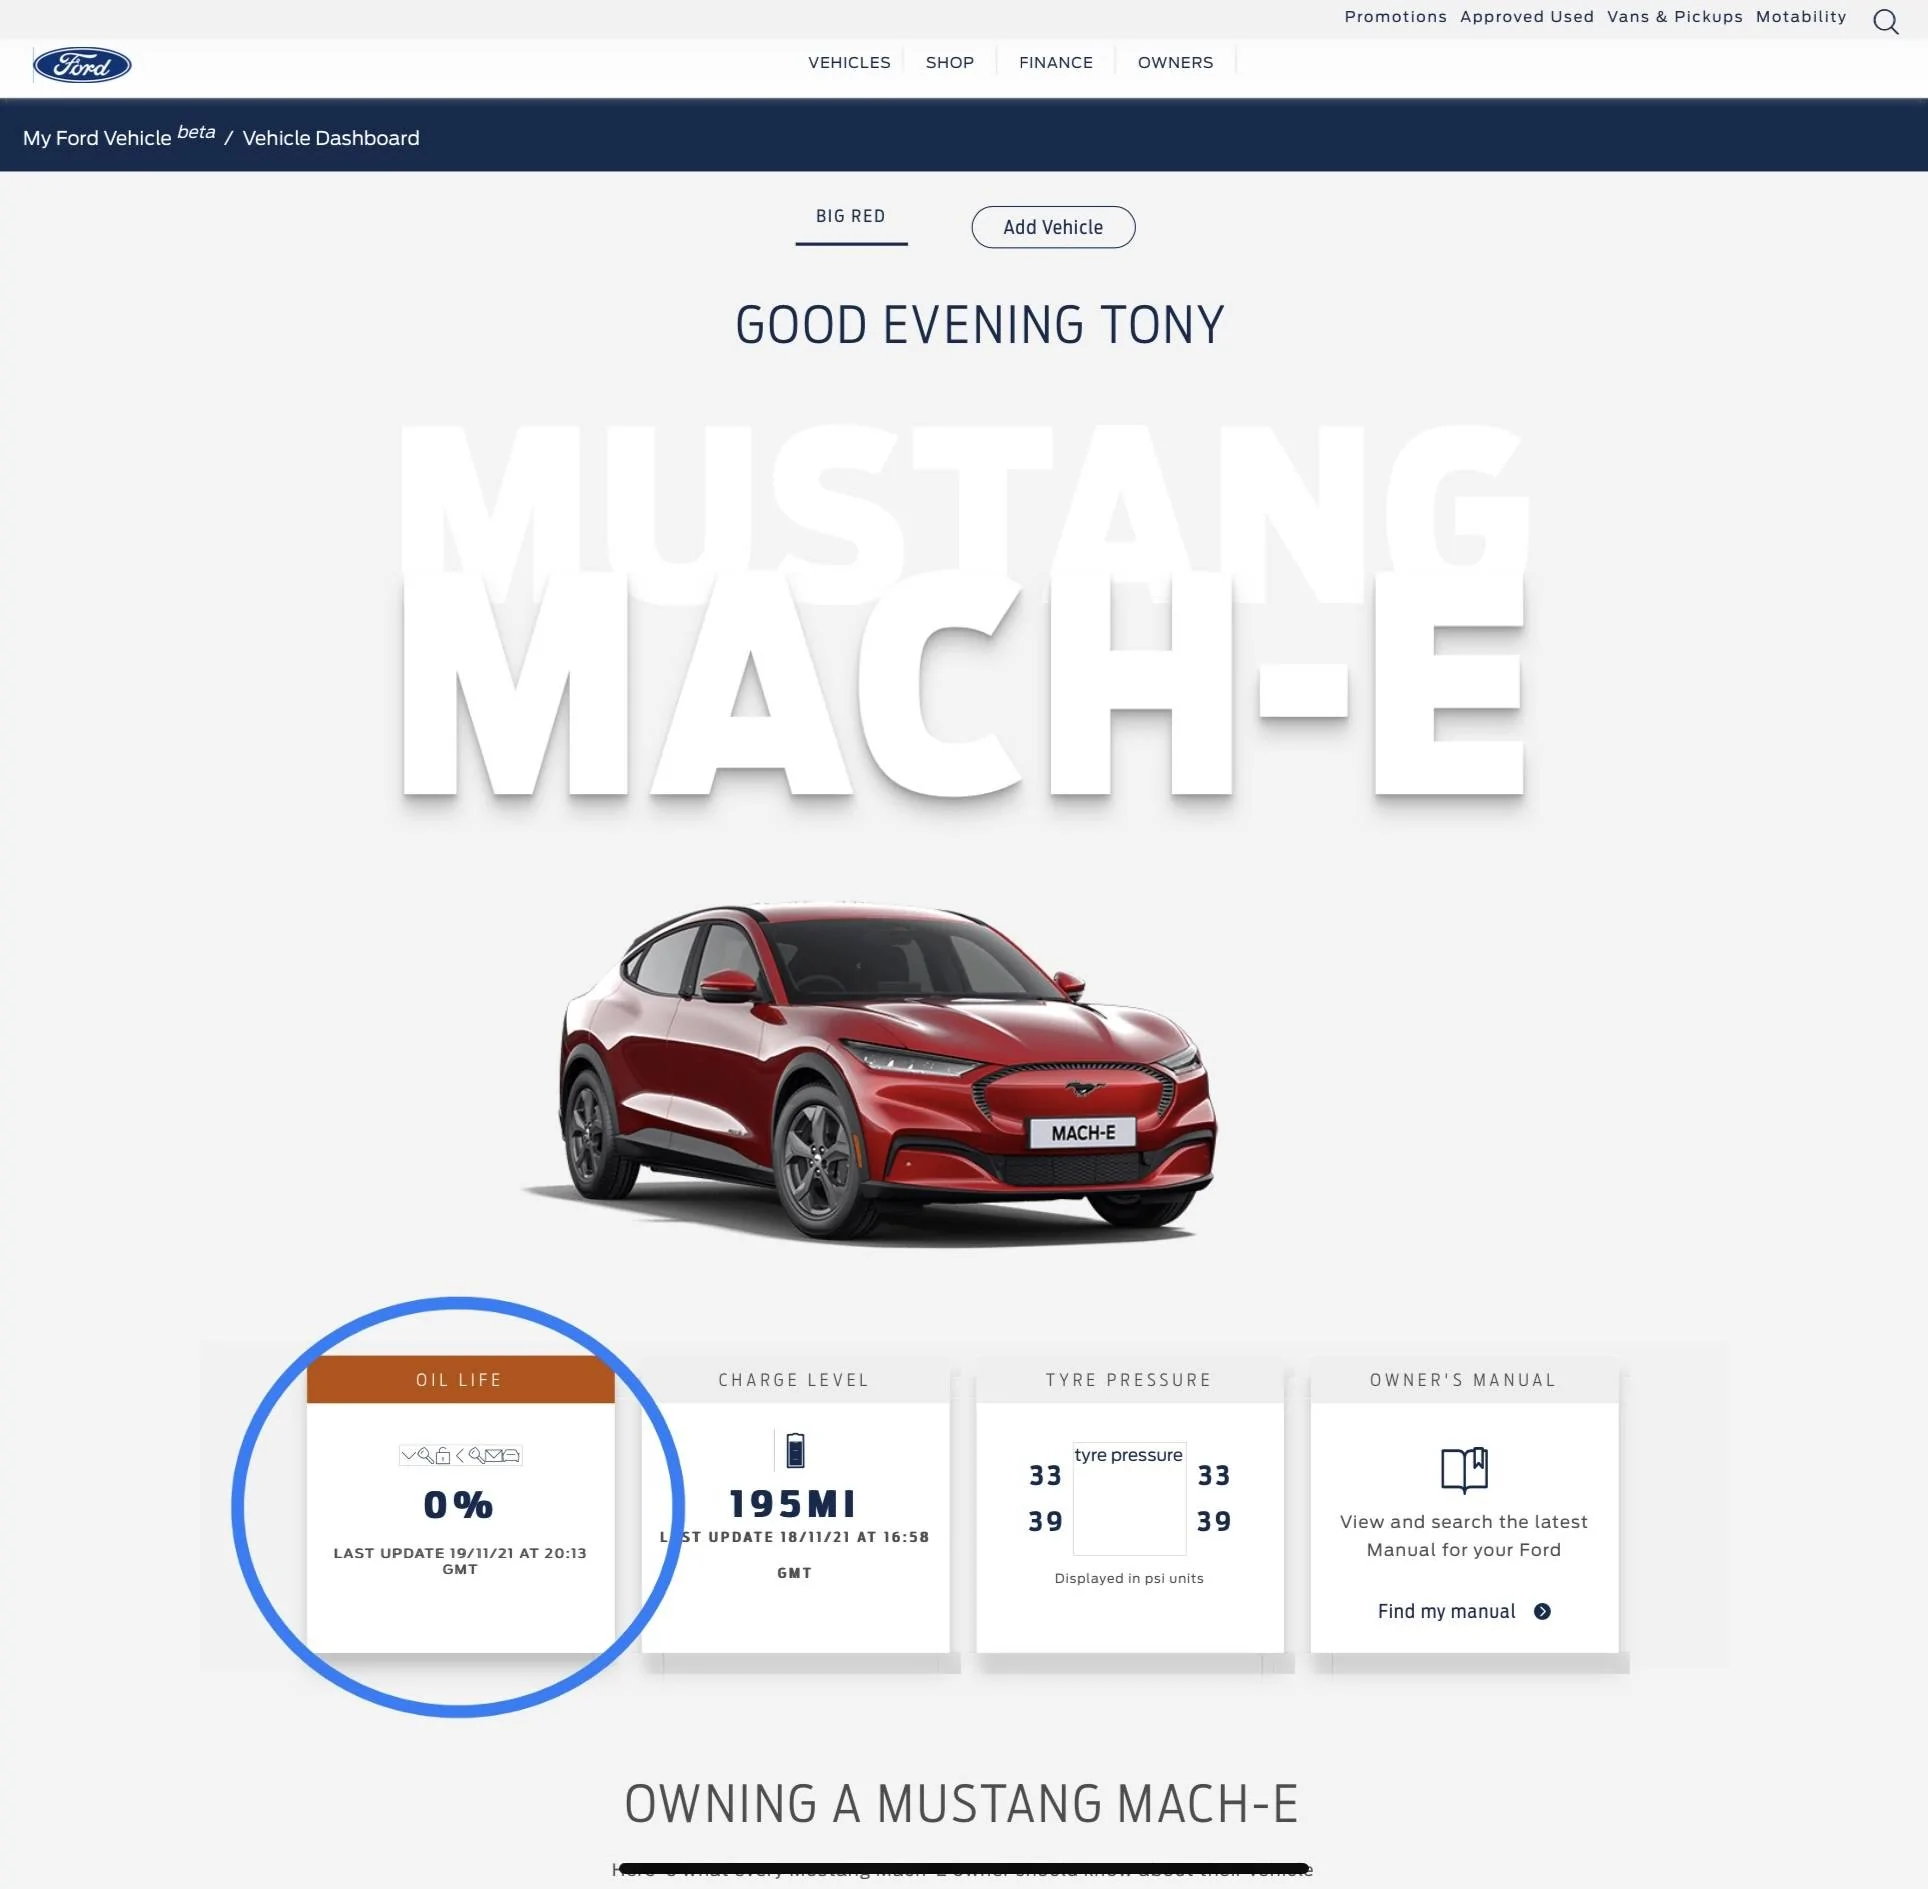Open the Vehicles menu
1928x1889 pixels.
click(849, 62)
